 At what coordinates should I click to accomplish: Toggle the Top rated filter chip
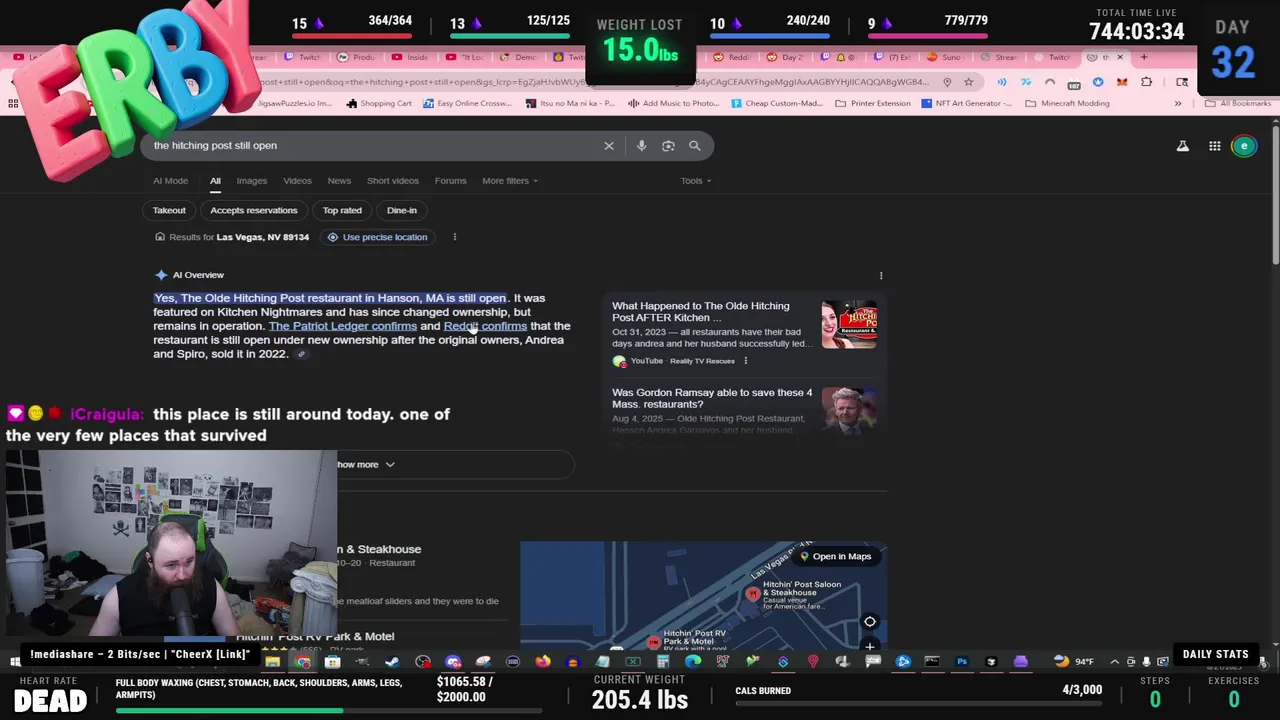[x=342, y=210]
